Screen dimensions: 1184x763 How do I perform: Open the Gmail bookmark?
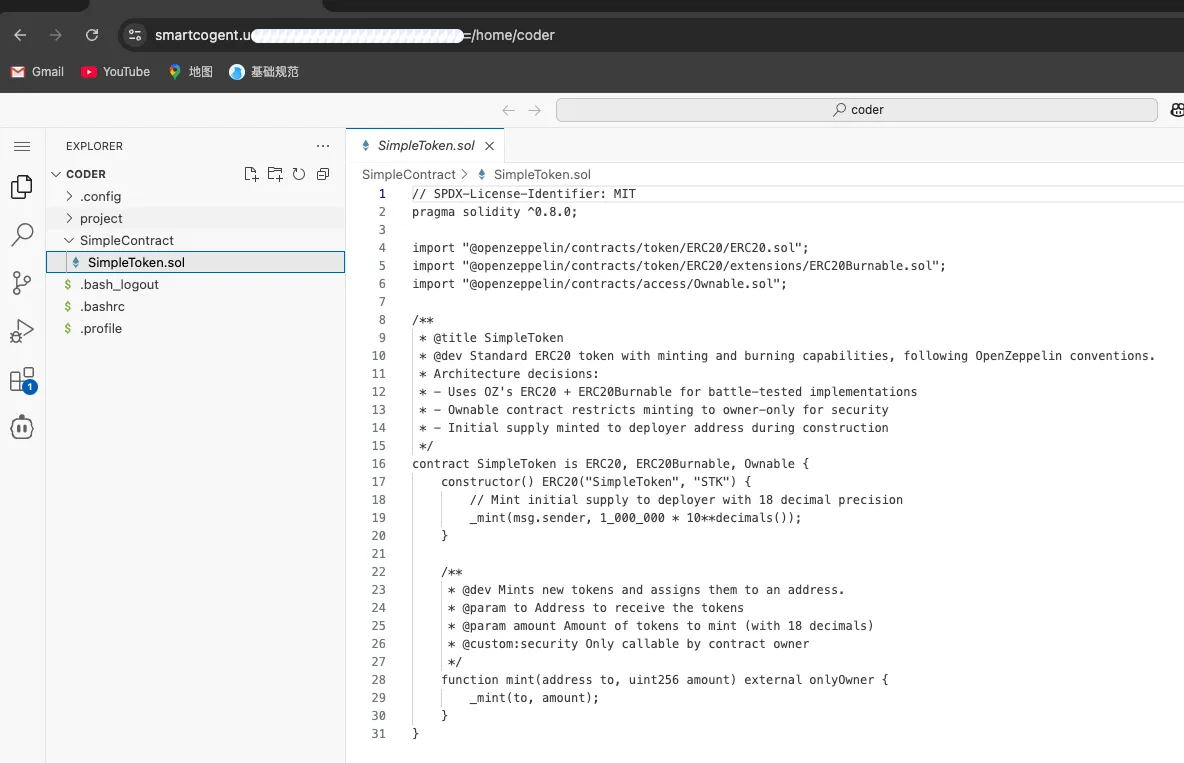38,72
